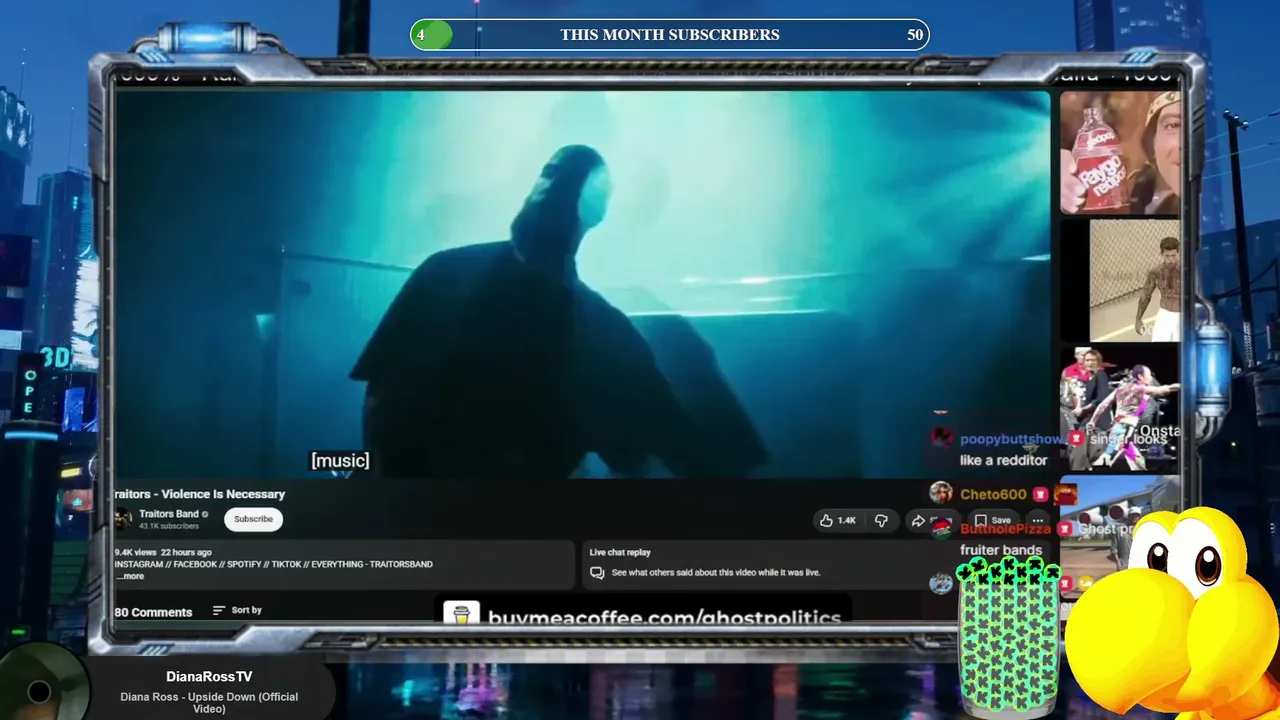Click poopybuttshow's chat avatar
1280x720 pixels.
942,437
